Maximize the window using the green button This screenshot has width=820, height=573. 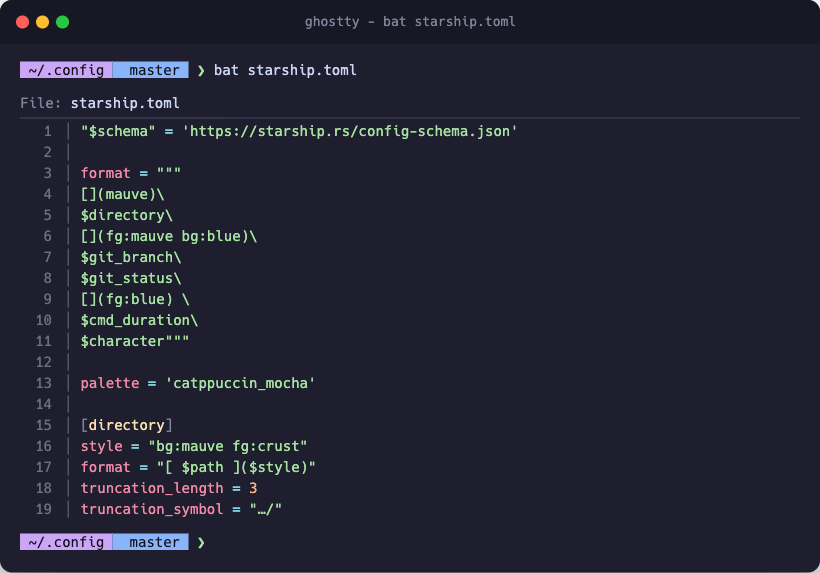(62, 21)
